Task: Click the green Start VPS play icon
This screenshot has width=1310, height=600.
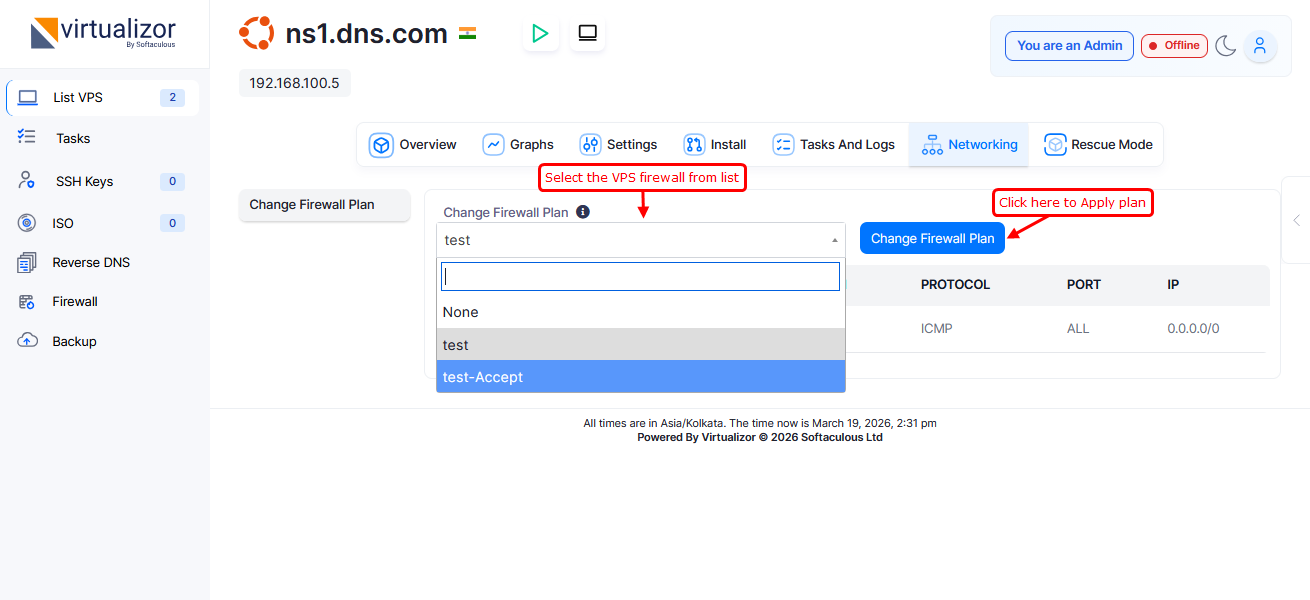Action: pyautogui.click(x=540, y=34)
